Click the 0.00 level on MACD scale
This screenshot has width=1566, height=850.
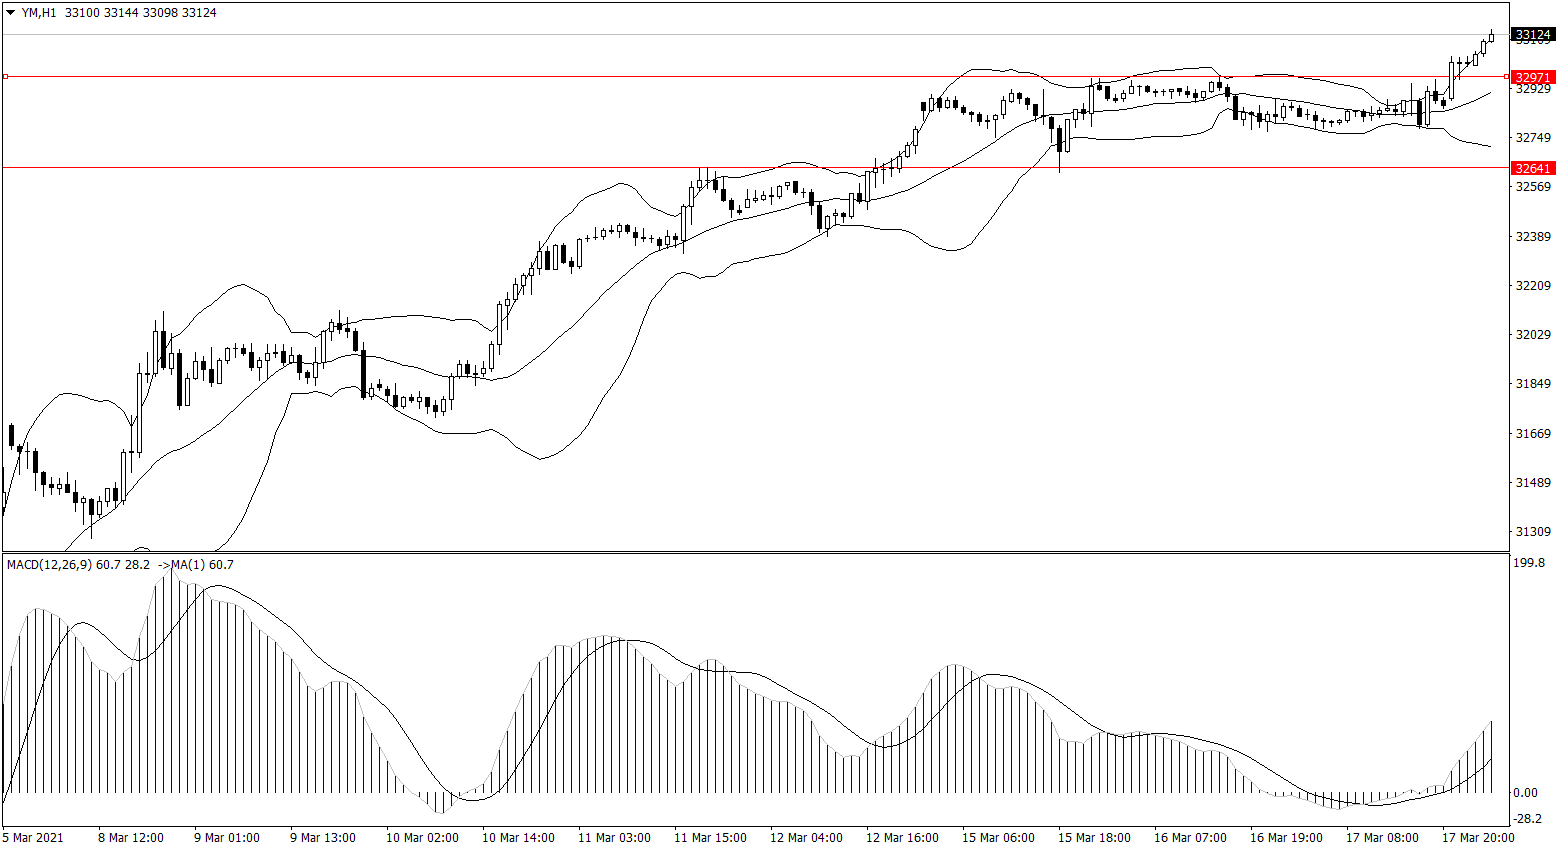point(1526,793)
